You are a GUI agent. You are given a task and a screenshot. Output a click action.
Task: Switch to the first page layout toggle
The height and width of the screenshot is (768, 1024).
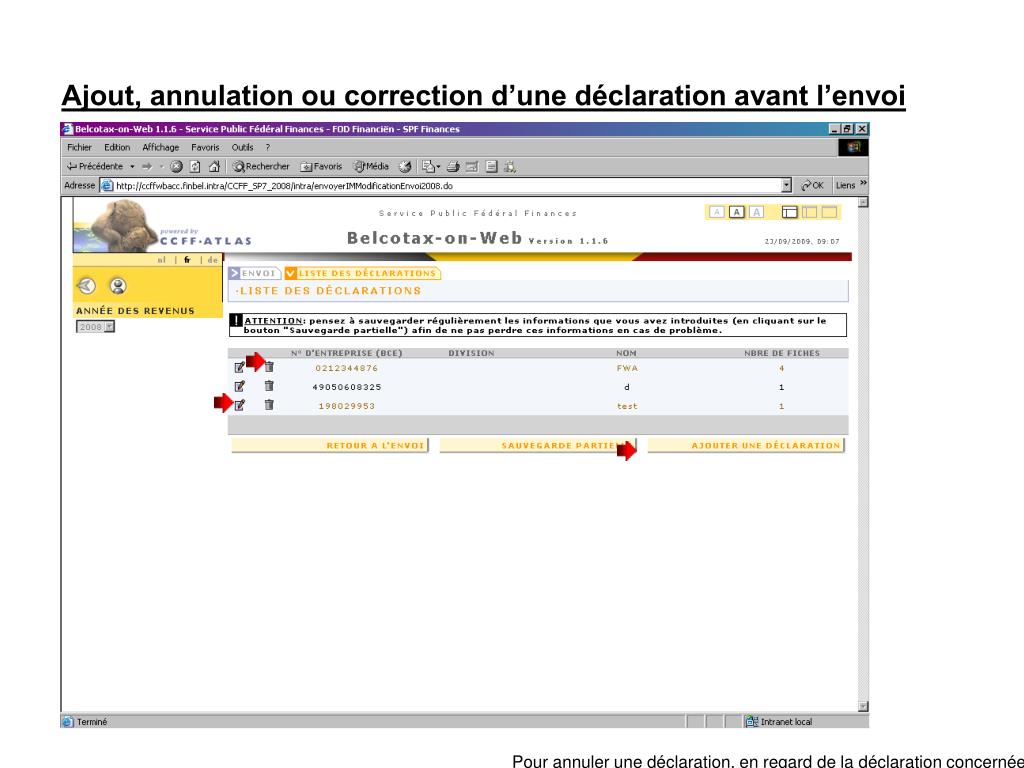point(790,212)
